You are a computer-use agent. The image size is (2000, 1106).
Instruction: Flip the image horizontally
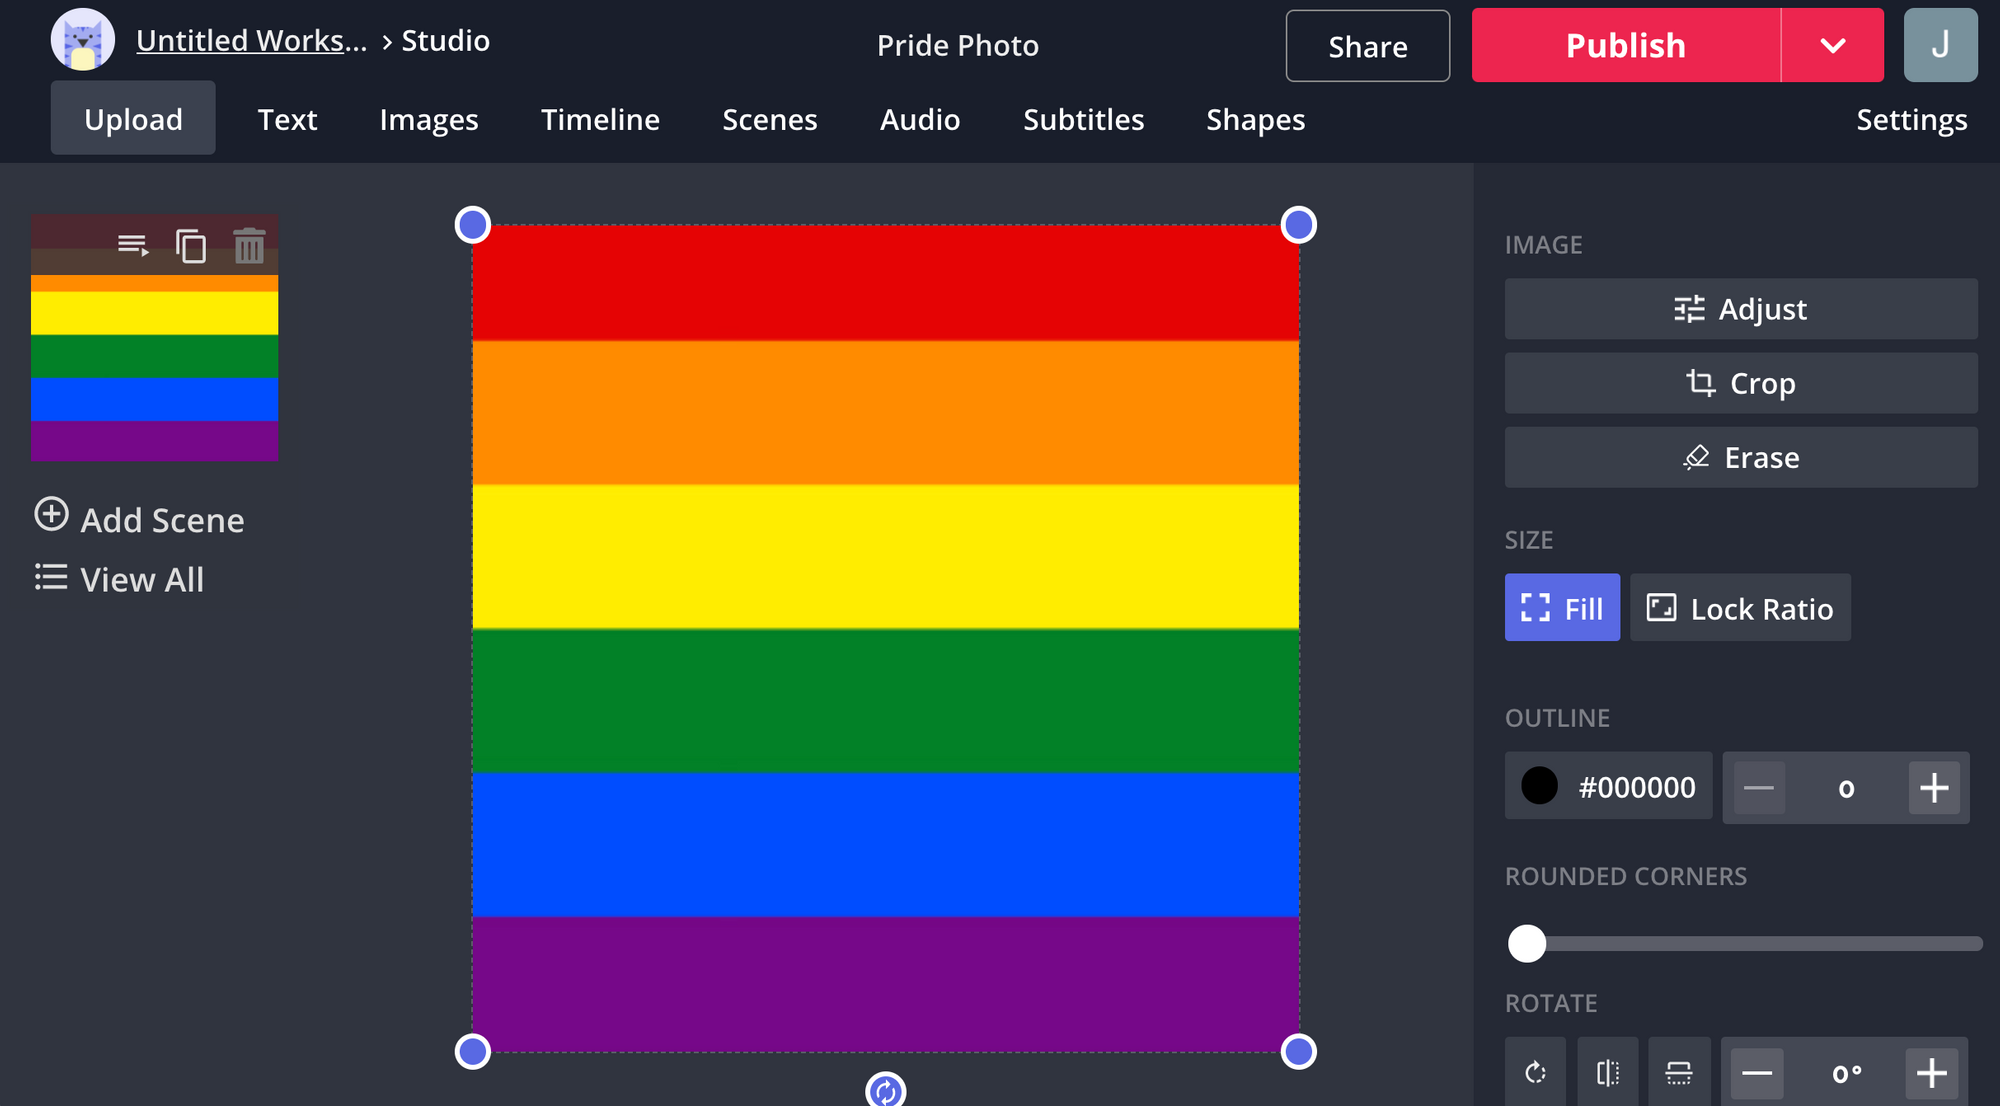click(1607, 1073)
